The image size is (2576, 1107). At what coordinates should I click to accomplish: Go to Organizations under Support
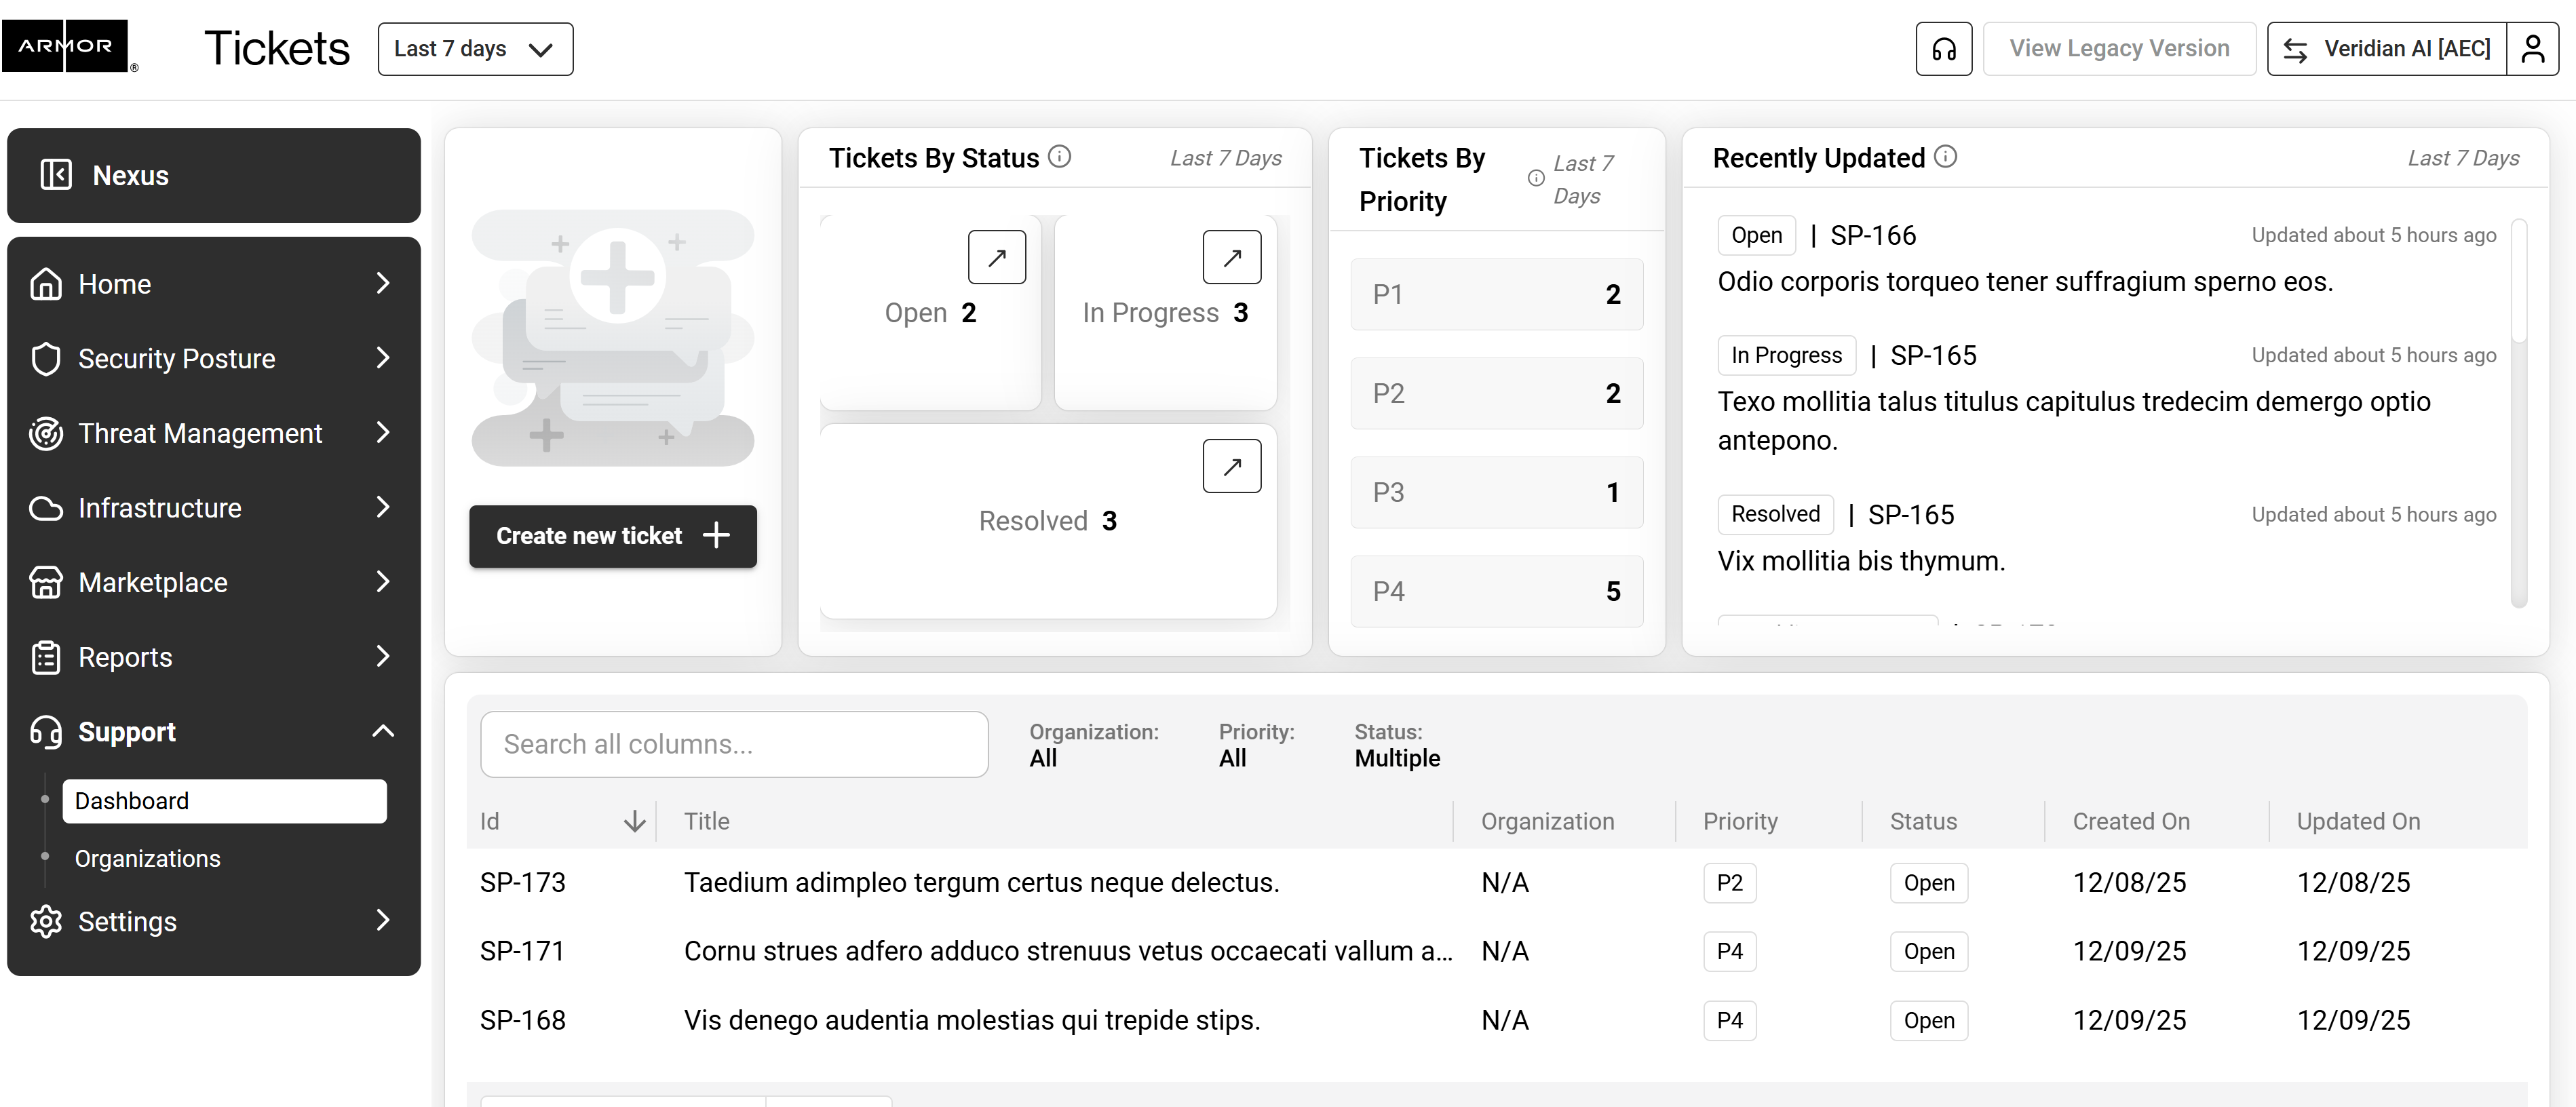point(148,858)
